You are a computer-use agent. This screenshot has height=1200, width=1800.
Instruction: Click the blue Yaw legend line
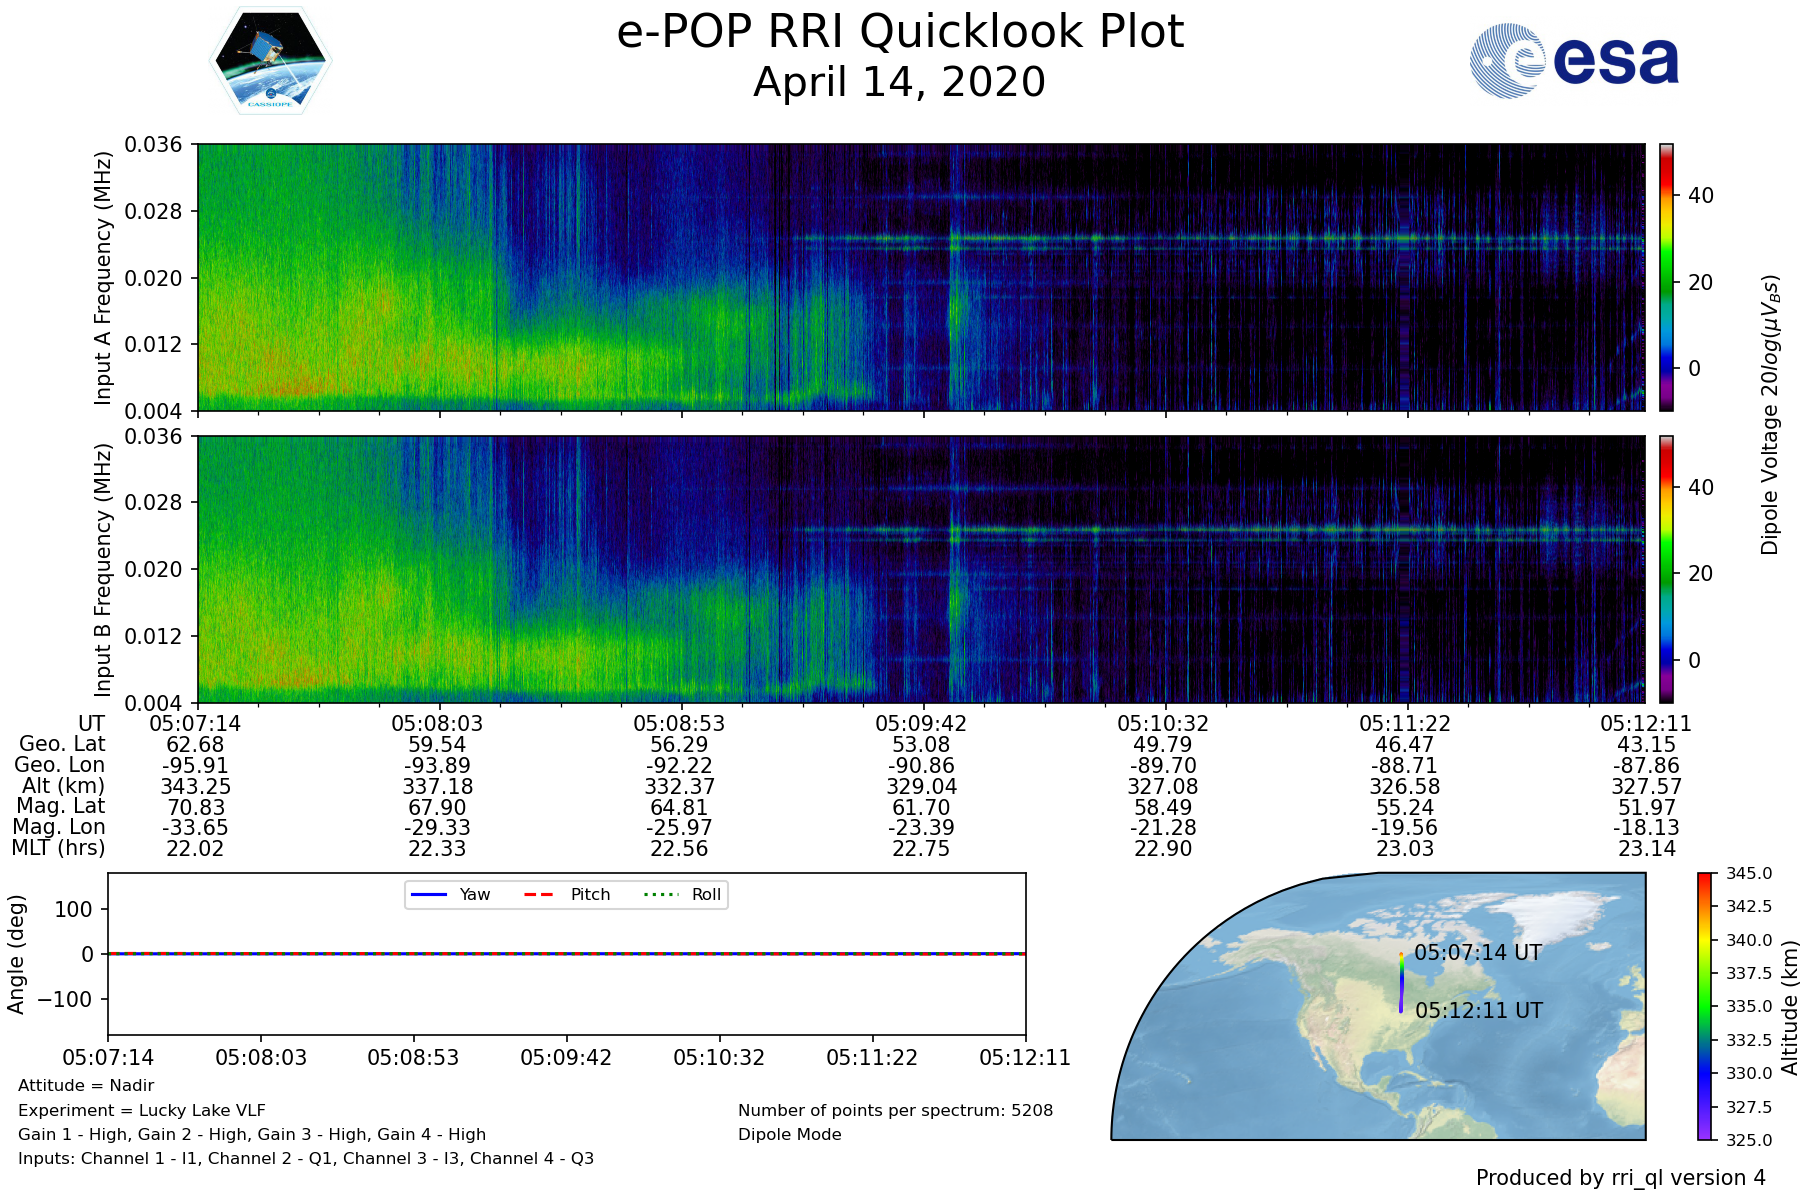(428, 894)
